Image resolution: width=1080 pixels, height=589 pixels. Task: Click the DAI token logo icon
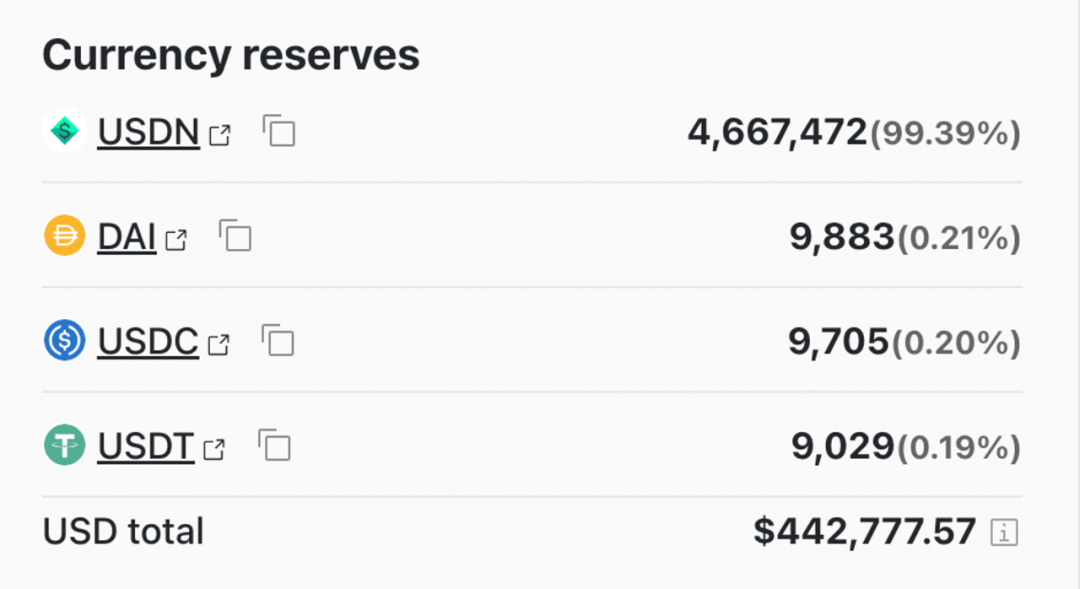65,236
